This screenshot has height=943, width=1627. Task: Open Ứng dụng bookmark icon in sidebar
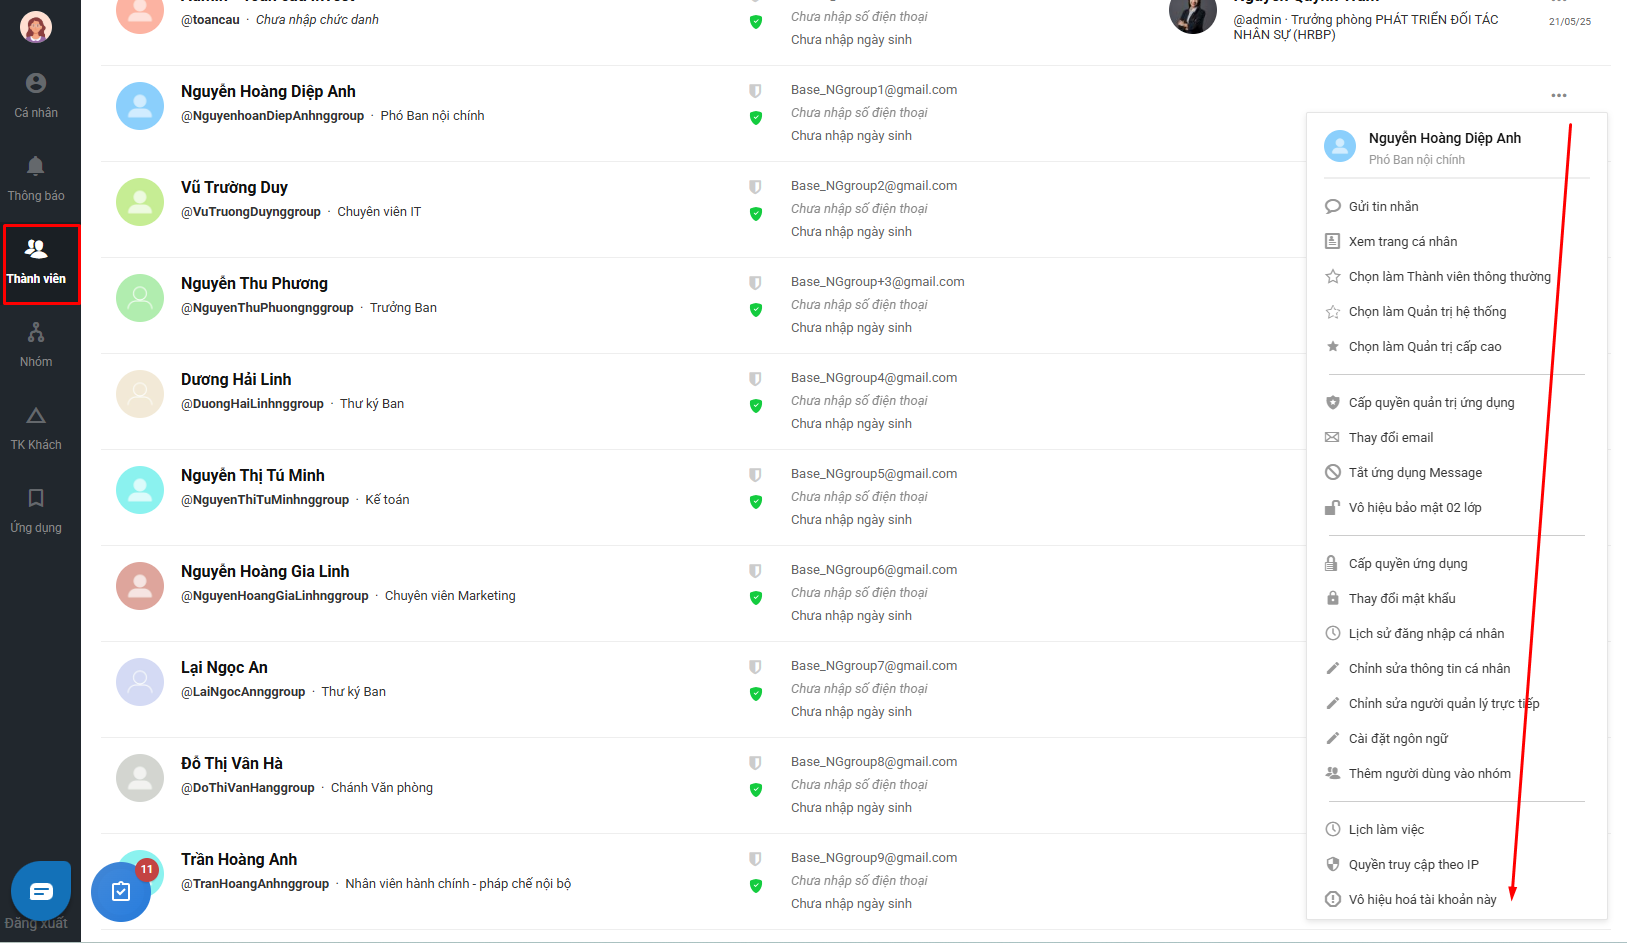point(36,511)
